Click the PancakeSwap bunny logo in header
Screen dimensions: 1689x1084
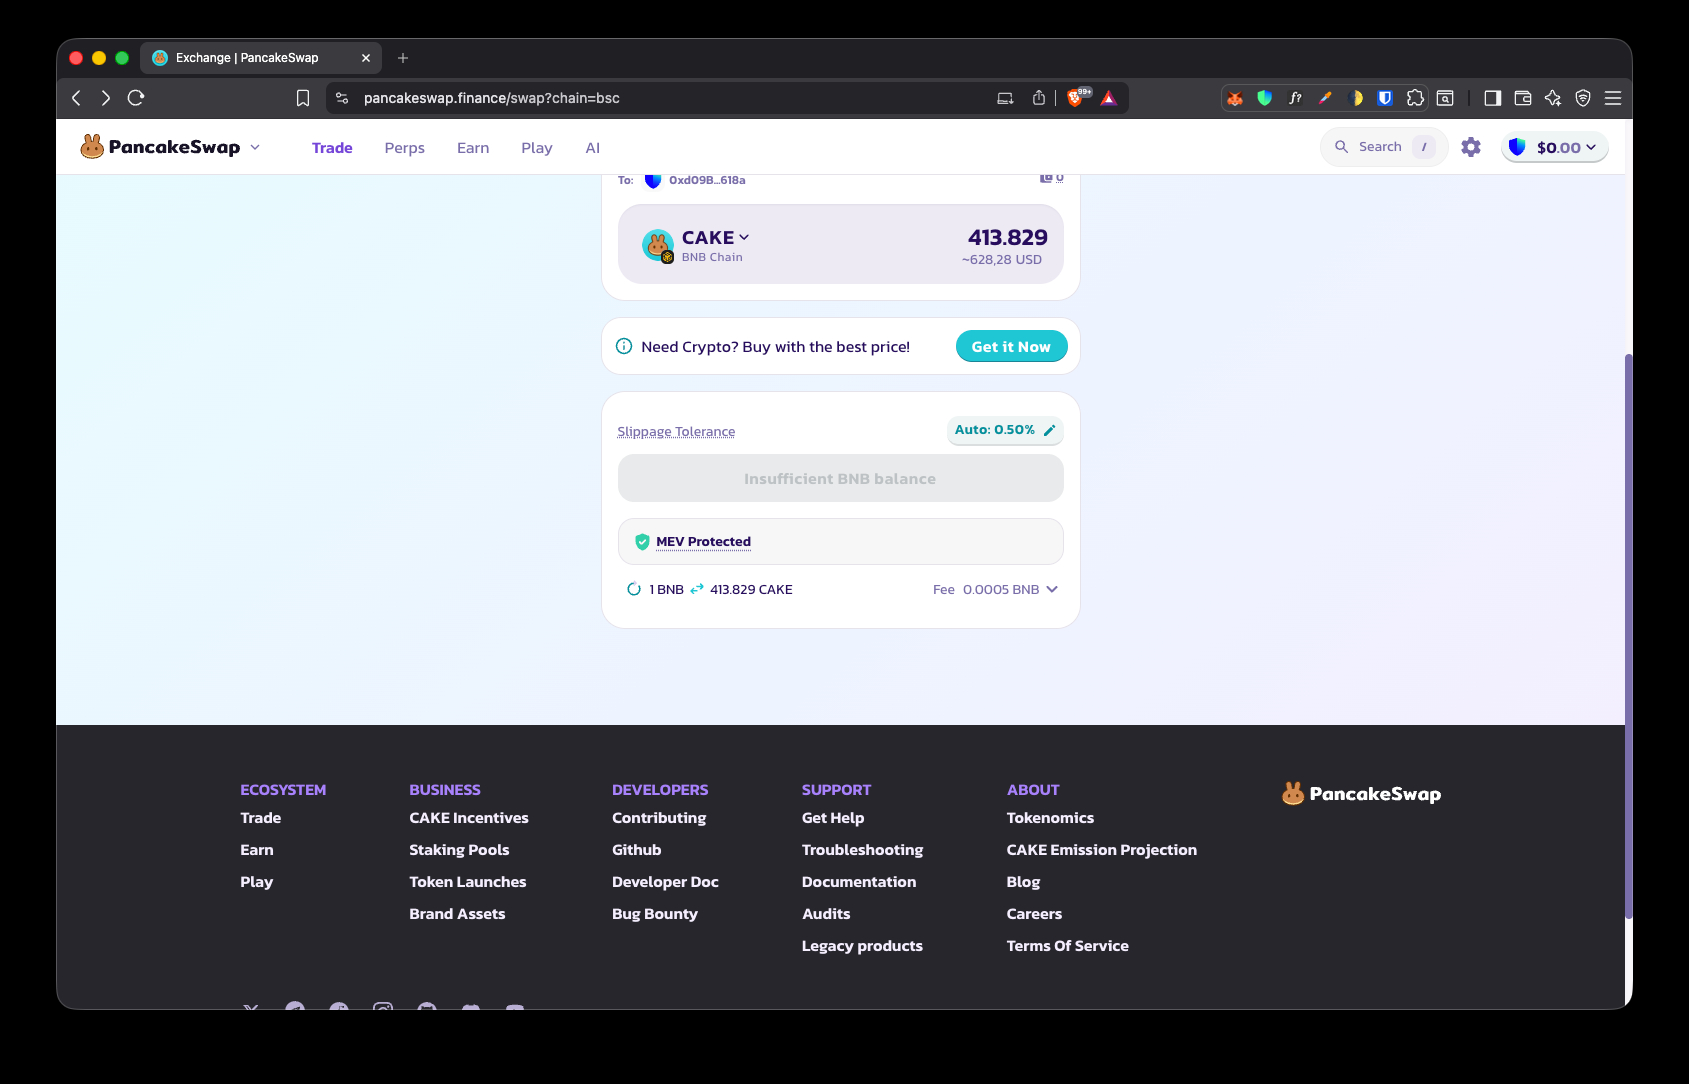92,147
